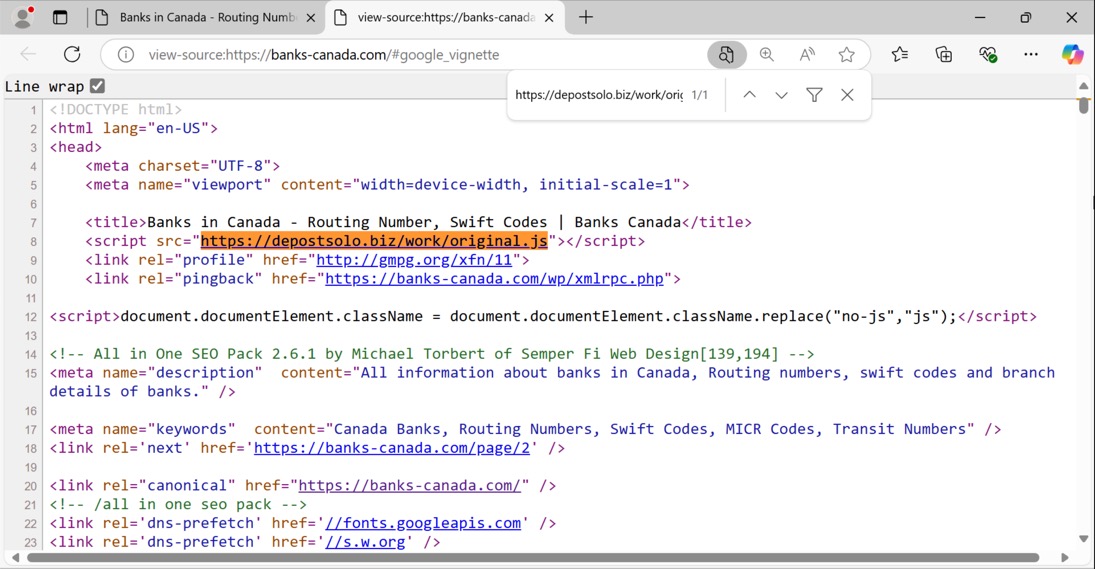Click the address bar URL field
The height and width of the screenshot is (569, 1095).
[419, 54]
